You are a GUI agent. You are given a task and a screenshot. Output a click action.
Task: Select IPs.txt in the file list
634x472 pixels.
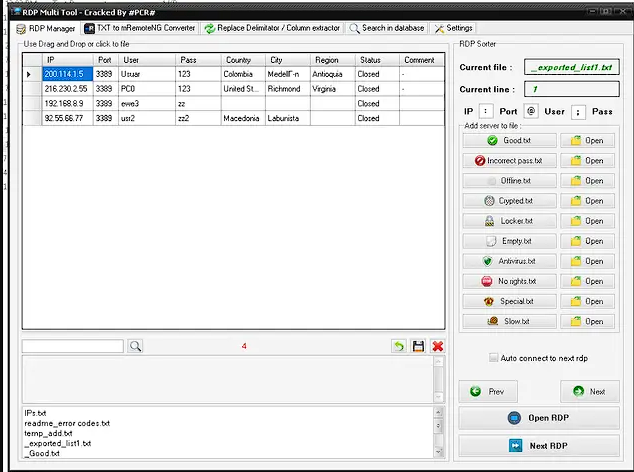[x=36, y=413]
